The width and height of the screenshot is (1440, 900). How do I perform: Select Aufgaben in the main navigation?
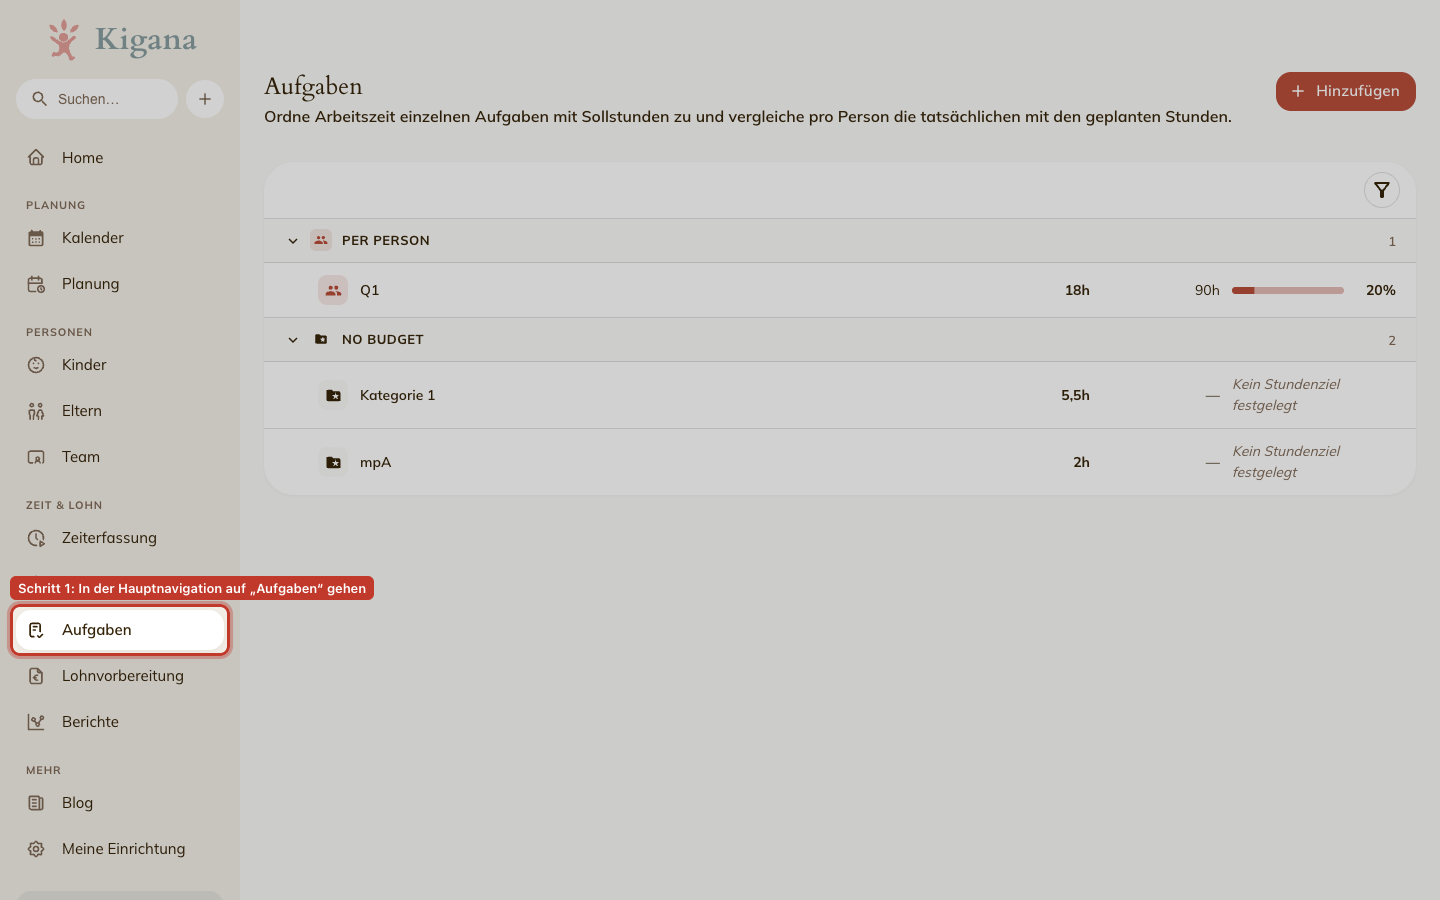pyautogui.click(x=120, y=630)
